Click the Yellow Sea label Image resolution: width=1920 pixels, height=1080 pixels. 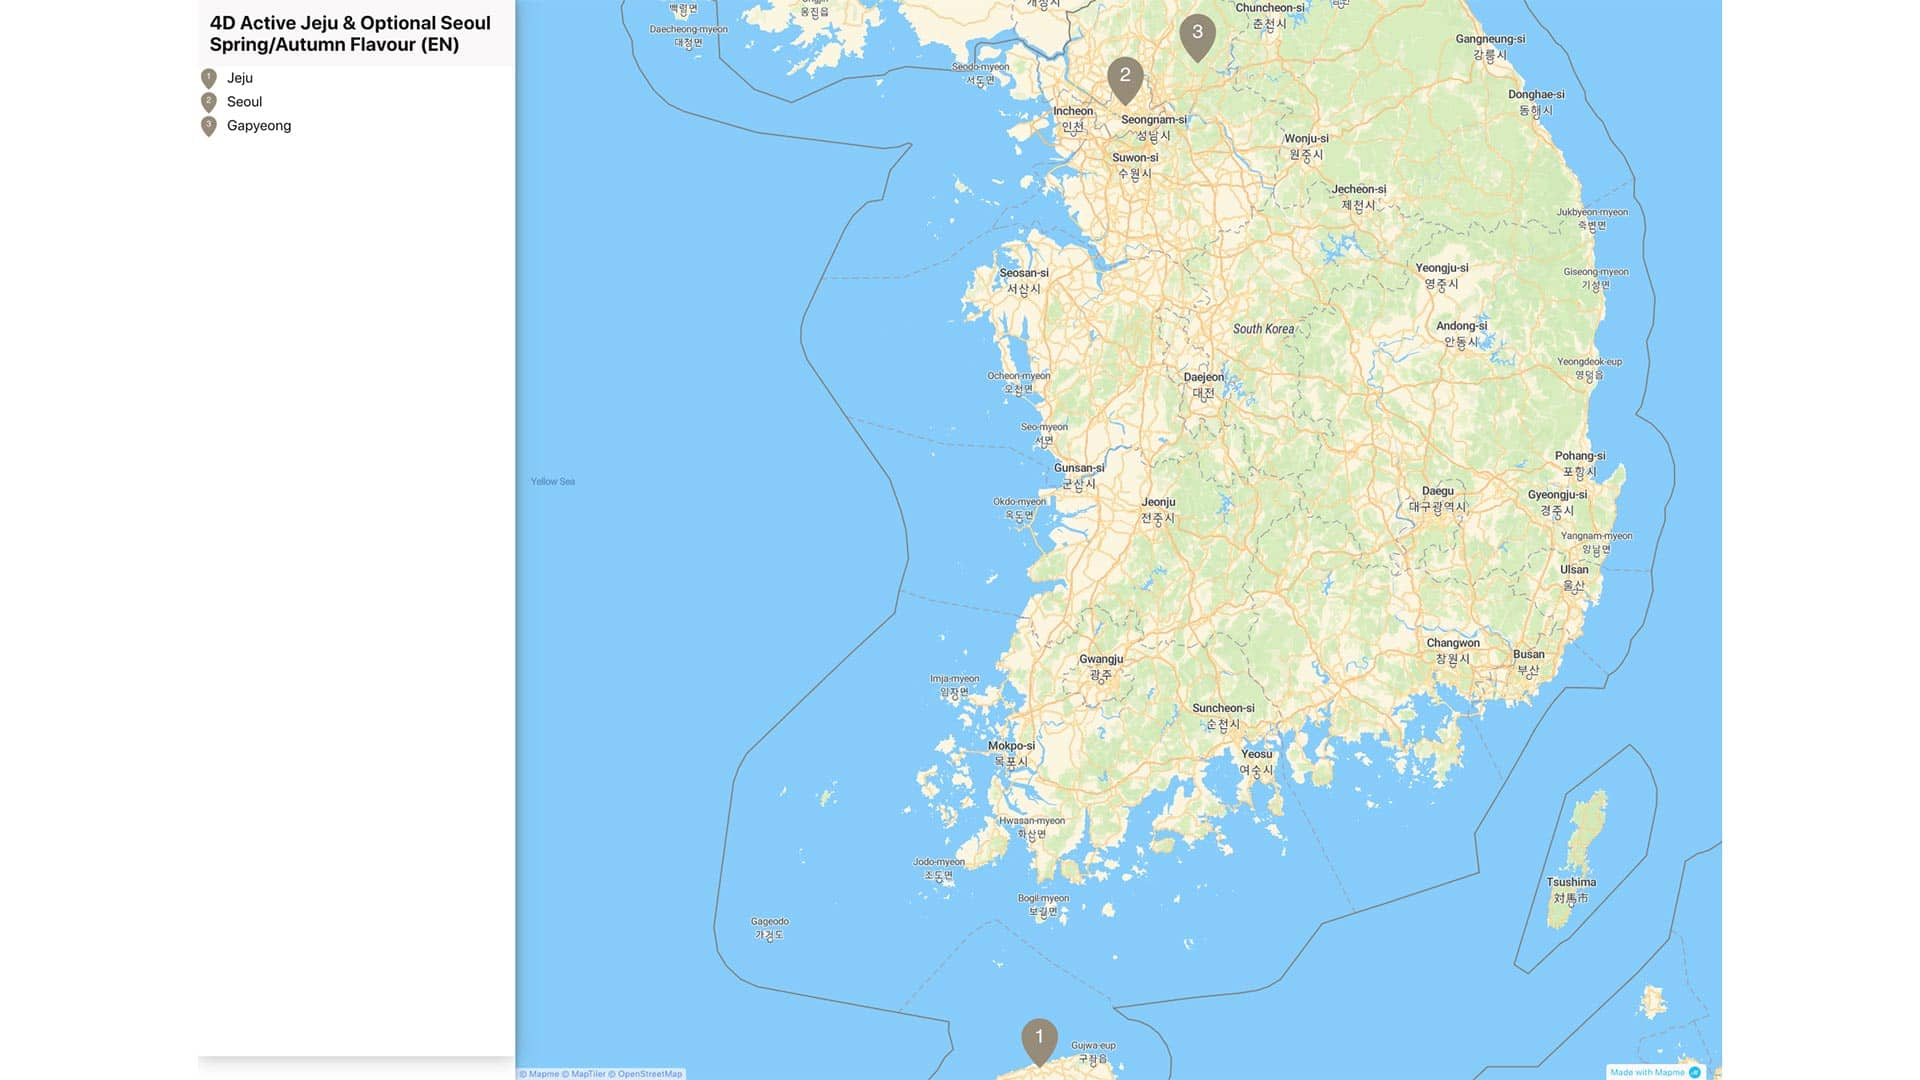(x=553, y=482)
